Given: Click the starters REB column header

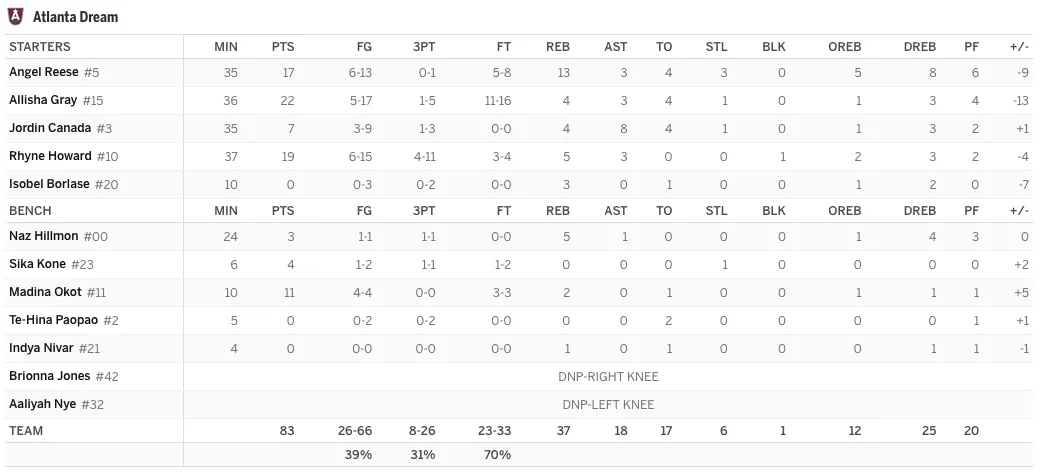Looking at the screenshot, I should pos(557,47).
